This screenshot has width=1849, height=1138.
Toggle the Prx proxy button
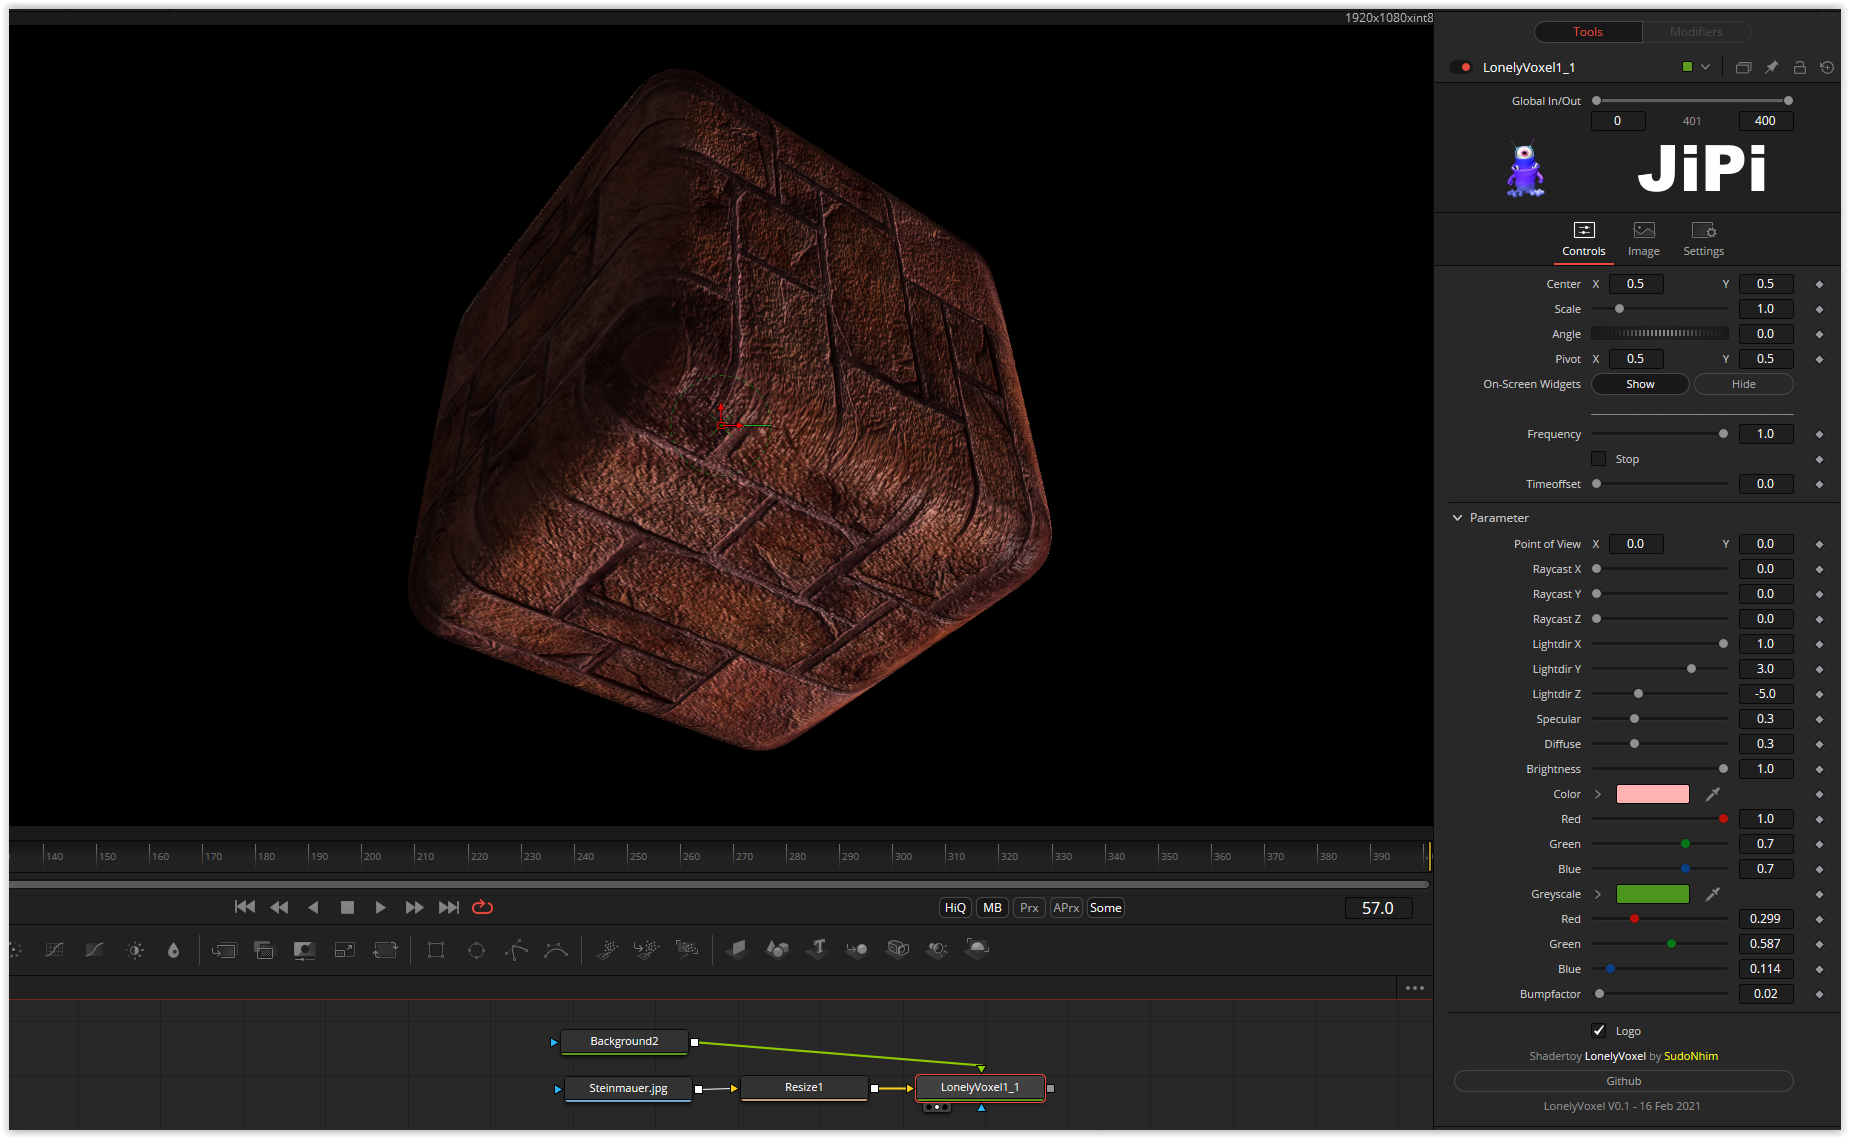tap(1029, 908)
